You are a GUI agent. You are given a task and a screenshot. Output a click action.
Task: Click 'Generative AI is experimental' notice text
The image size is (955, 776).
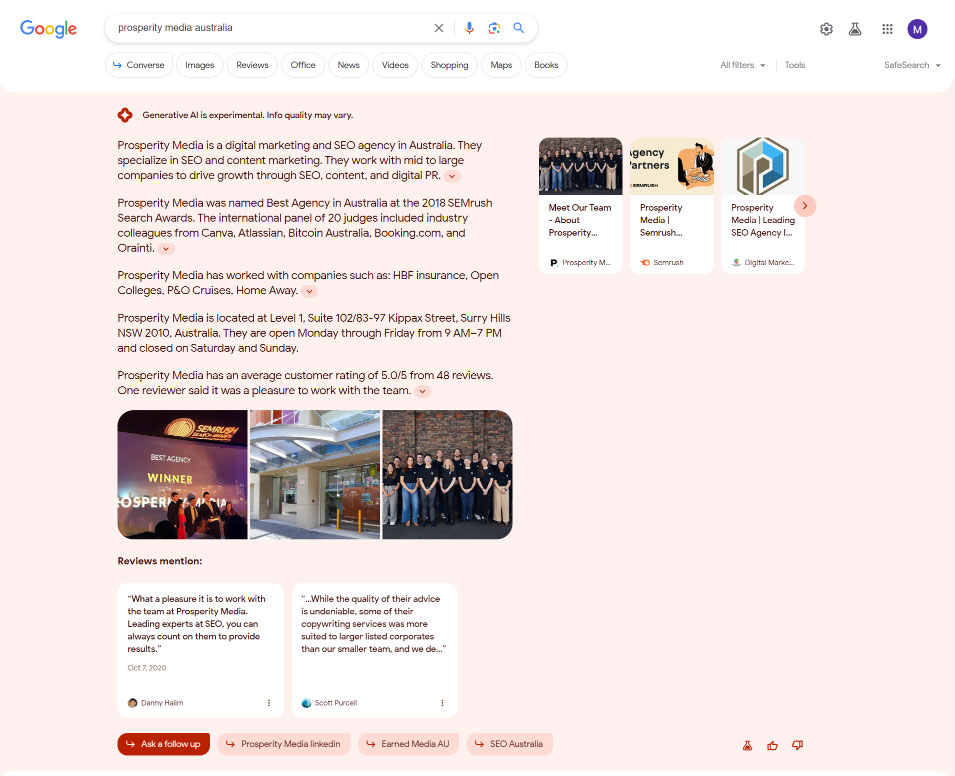click(x=247, y=115)
